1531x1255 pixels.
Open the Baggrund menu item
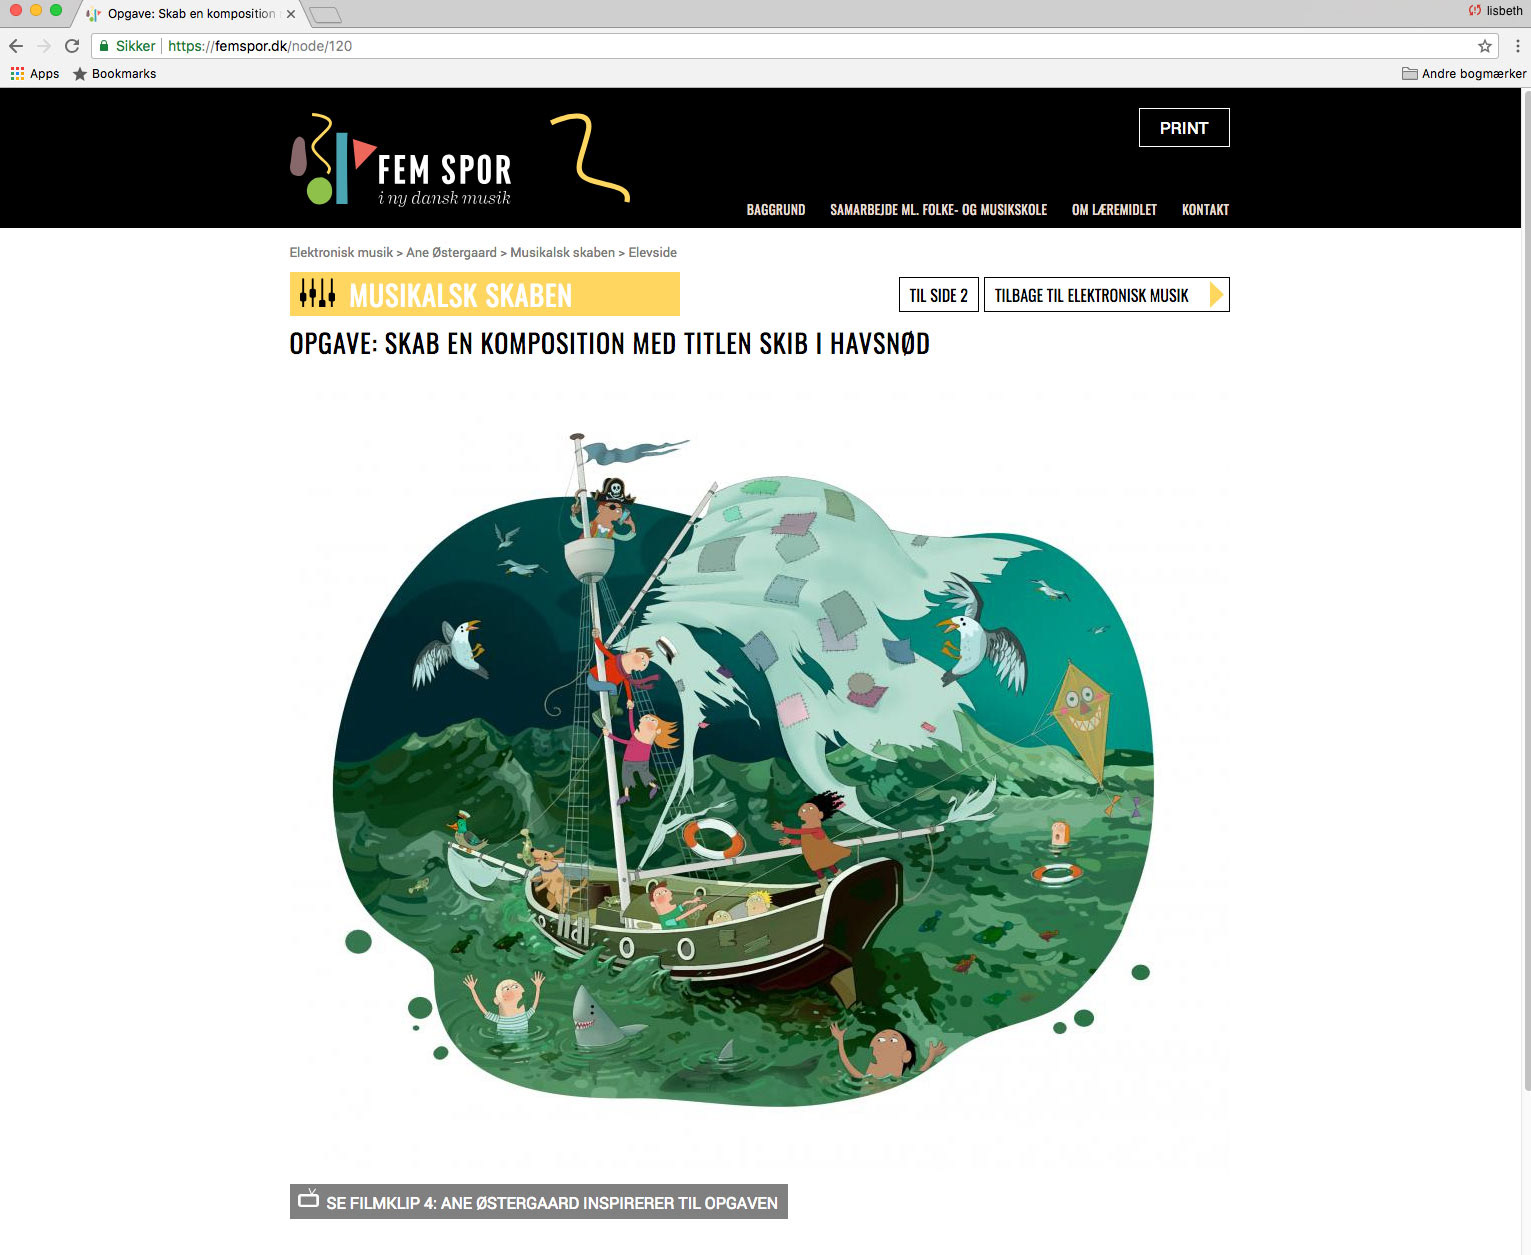point(776,210)
